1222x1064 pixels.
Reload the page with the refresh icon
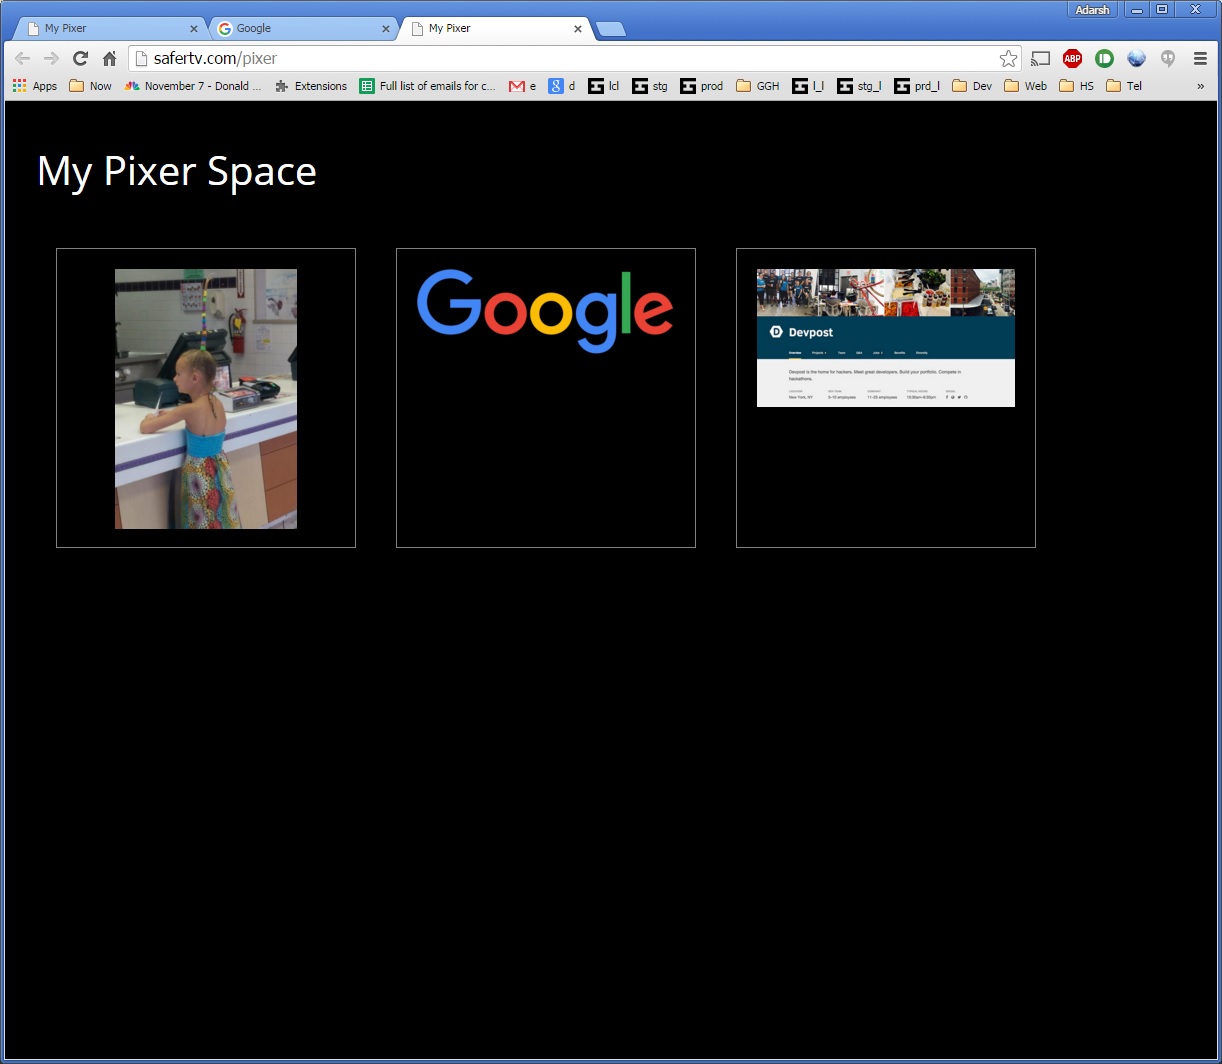pos(80,59)
